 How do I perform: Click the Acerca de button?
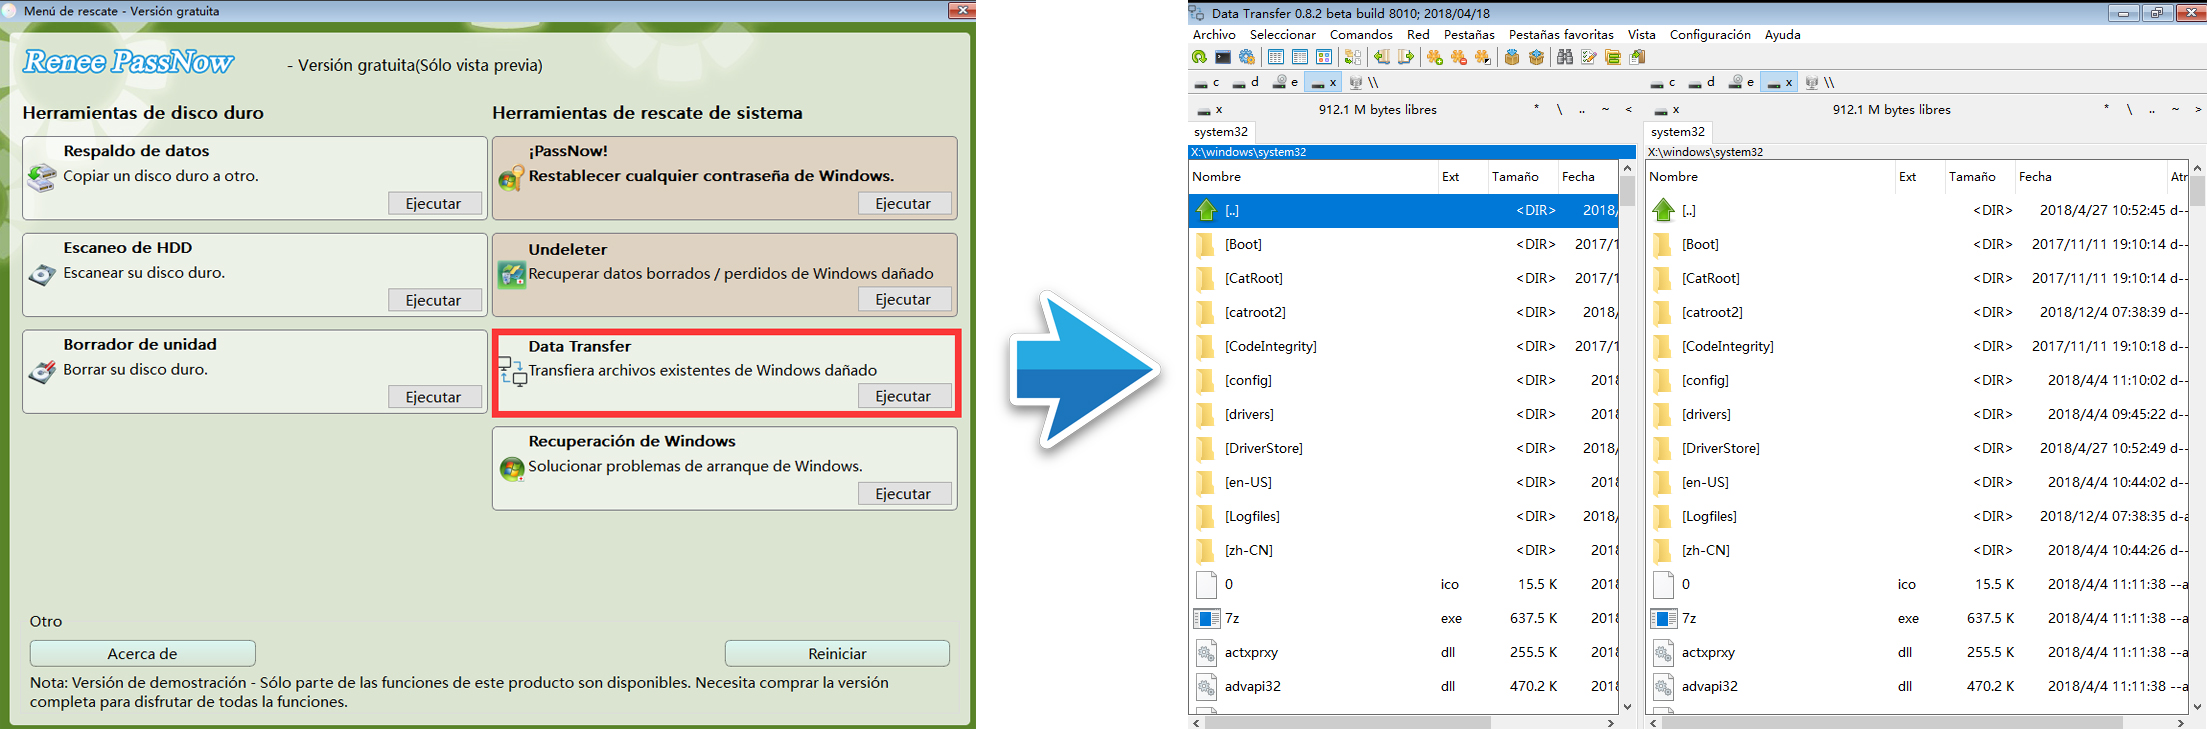(x=143, y=654)
